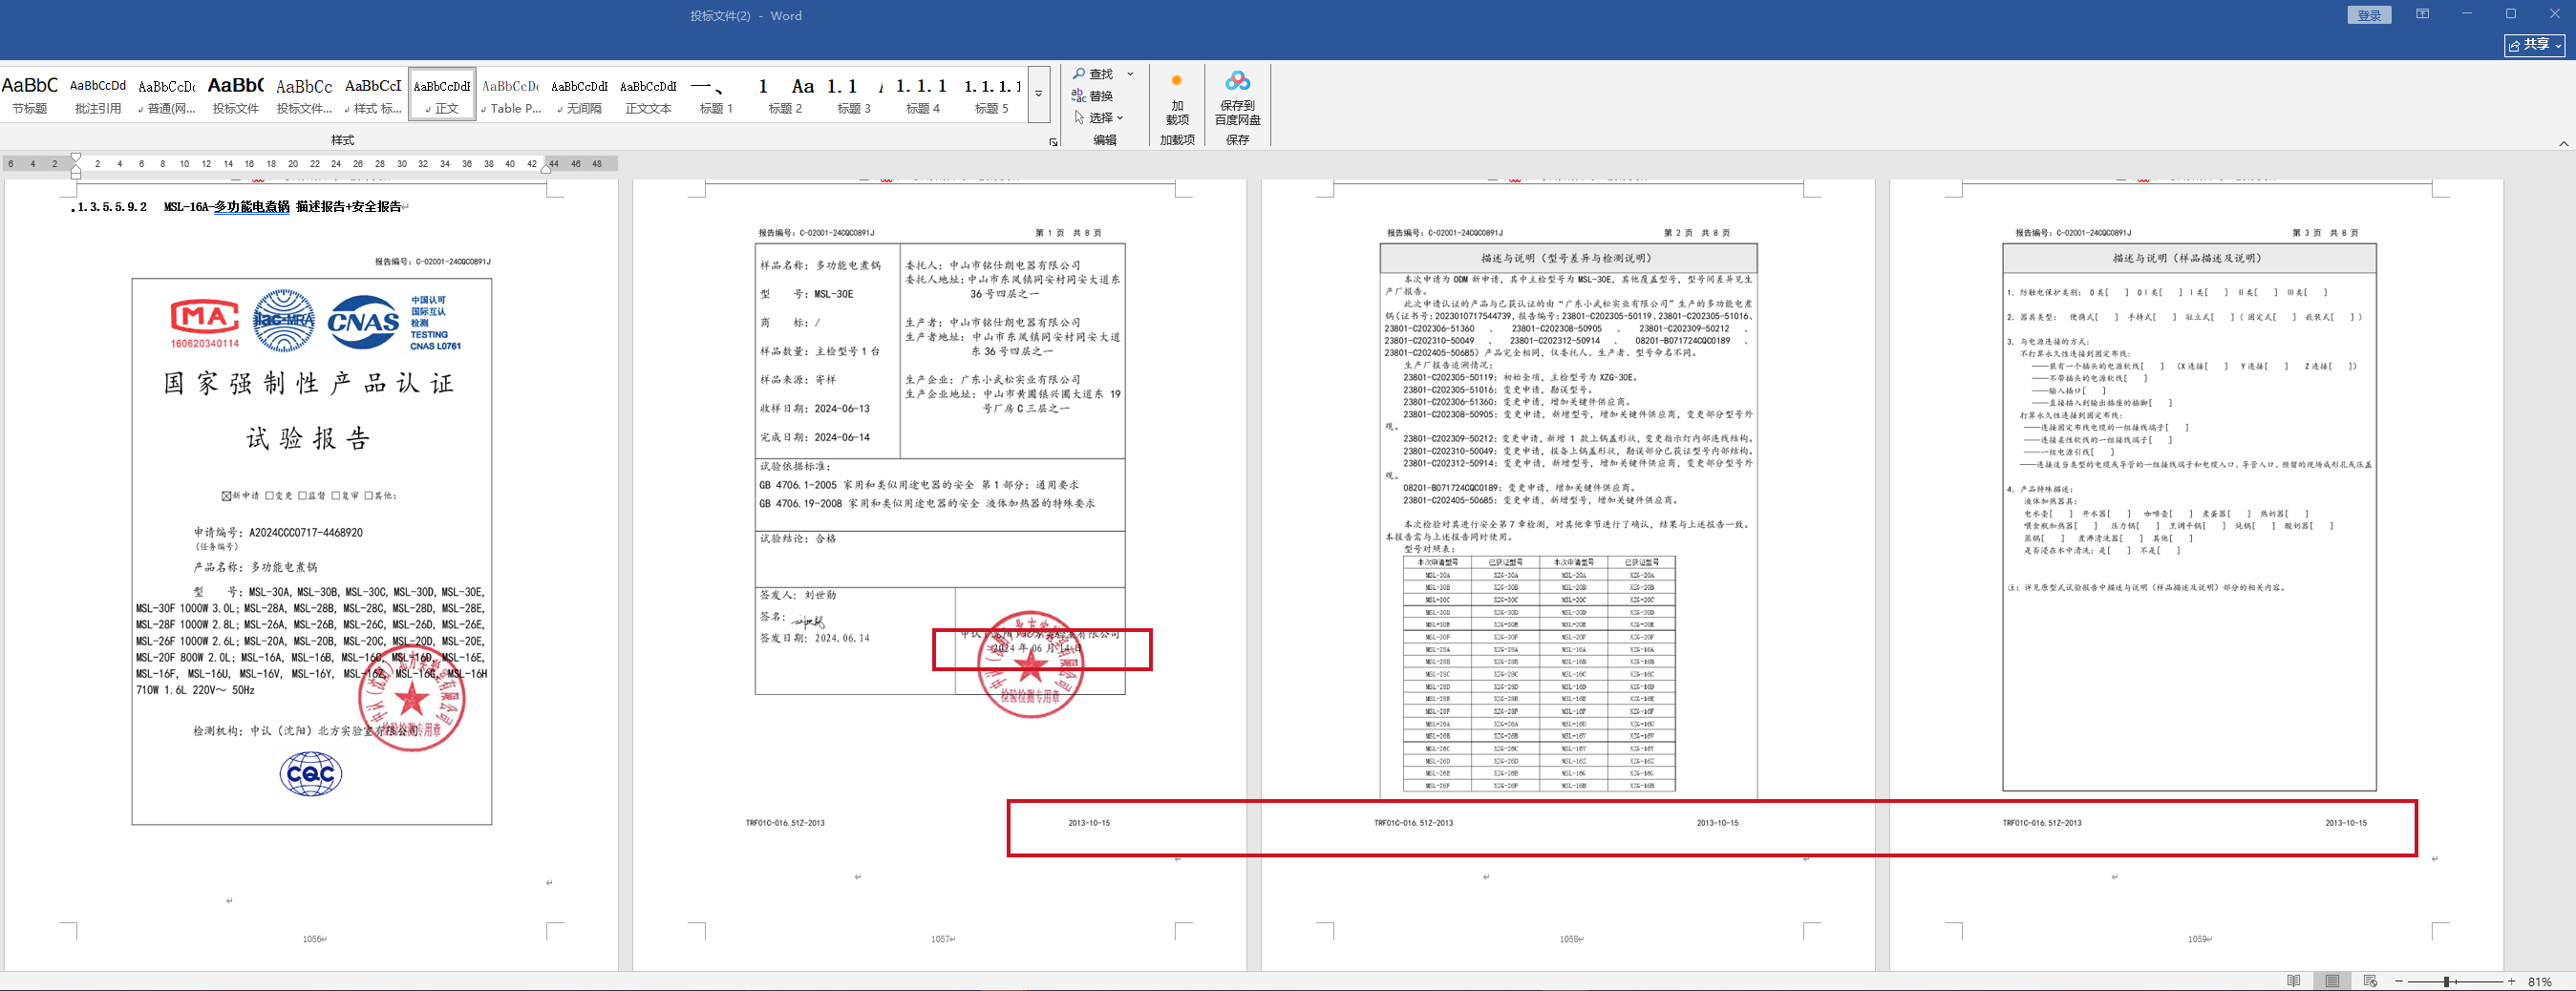
Task: Apply the 标题 3 style
Action: (x=854, y=95)
